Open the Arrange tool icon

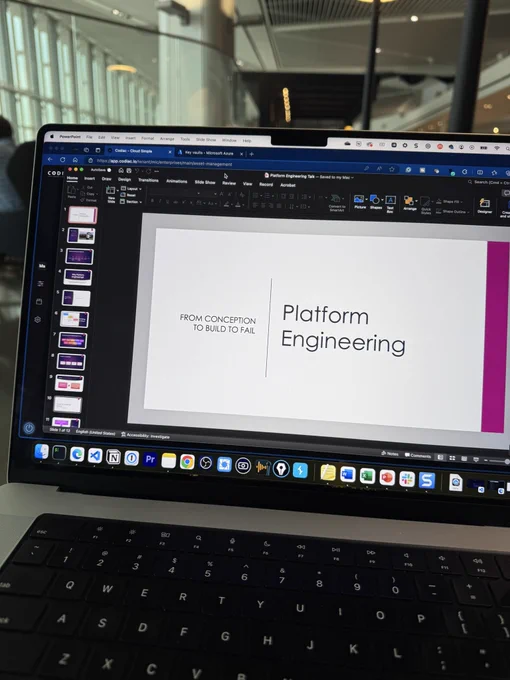tap(409, 201)
